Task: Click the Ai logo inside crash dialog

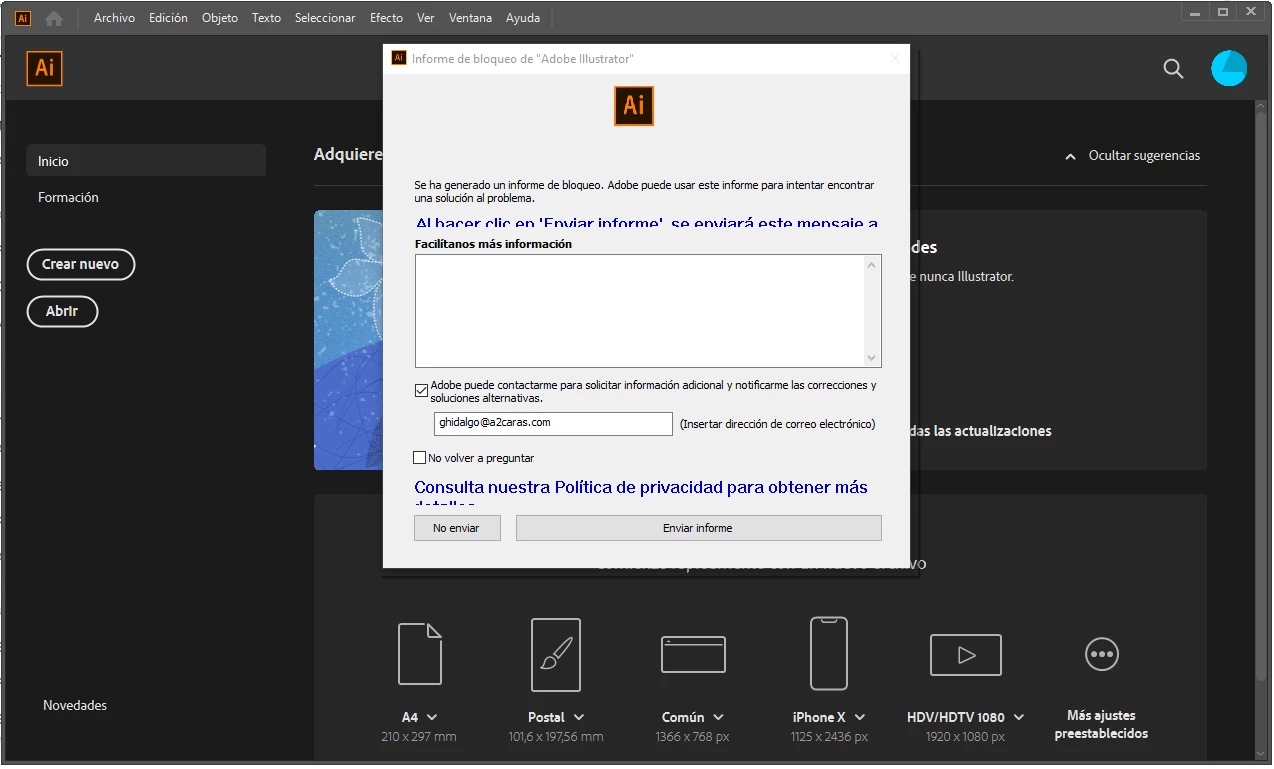Action: click(634, 105)
